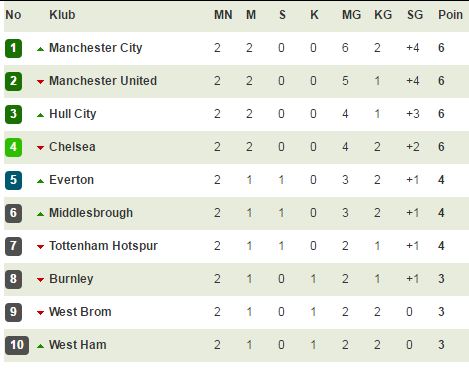Click the rank 4 light green badge

[13, 147]
